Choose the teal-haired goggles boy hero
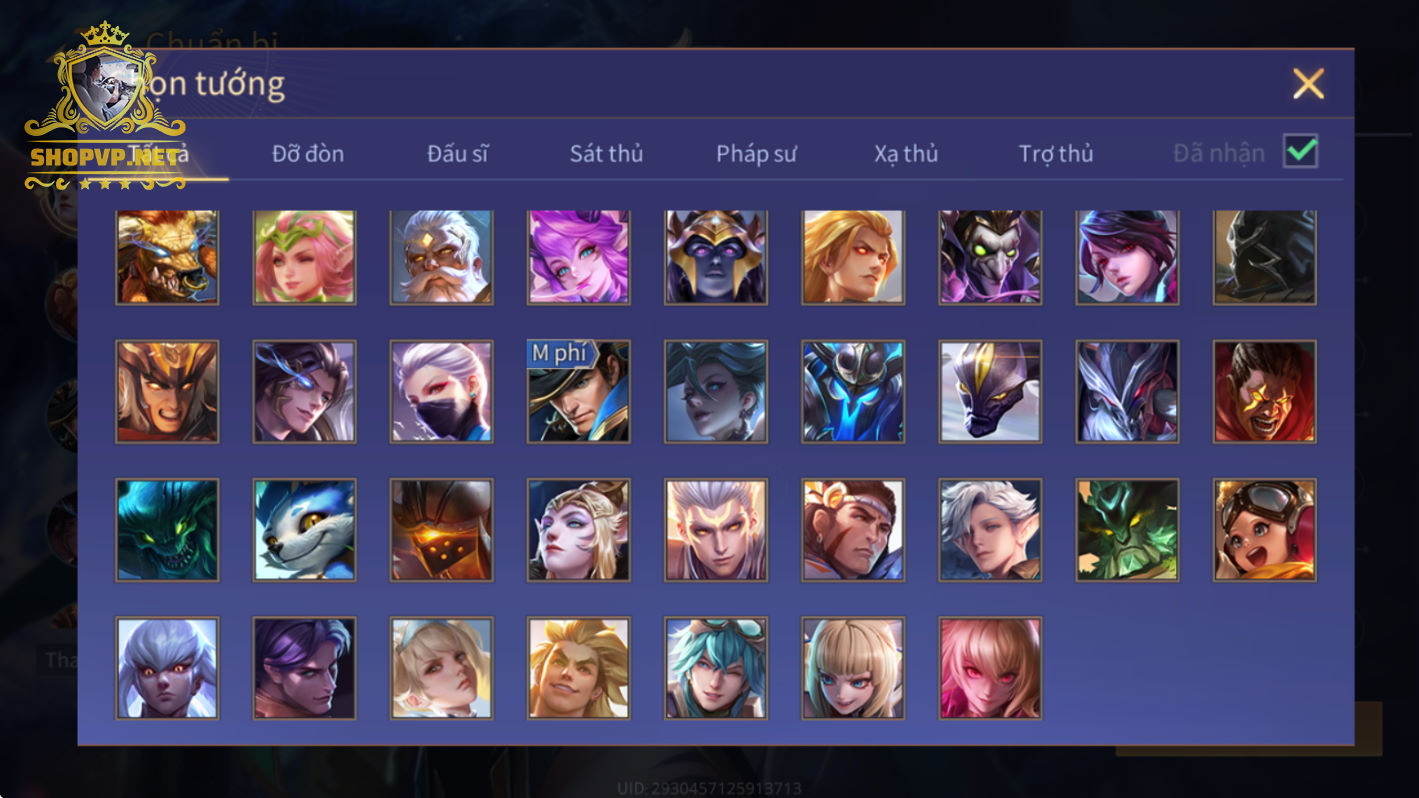This screenshot has height=798, width=1419. tap(716, 668)
